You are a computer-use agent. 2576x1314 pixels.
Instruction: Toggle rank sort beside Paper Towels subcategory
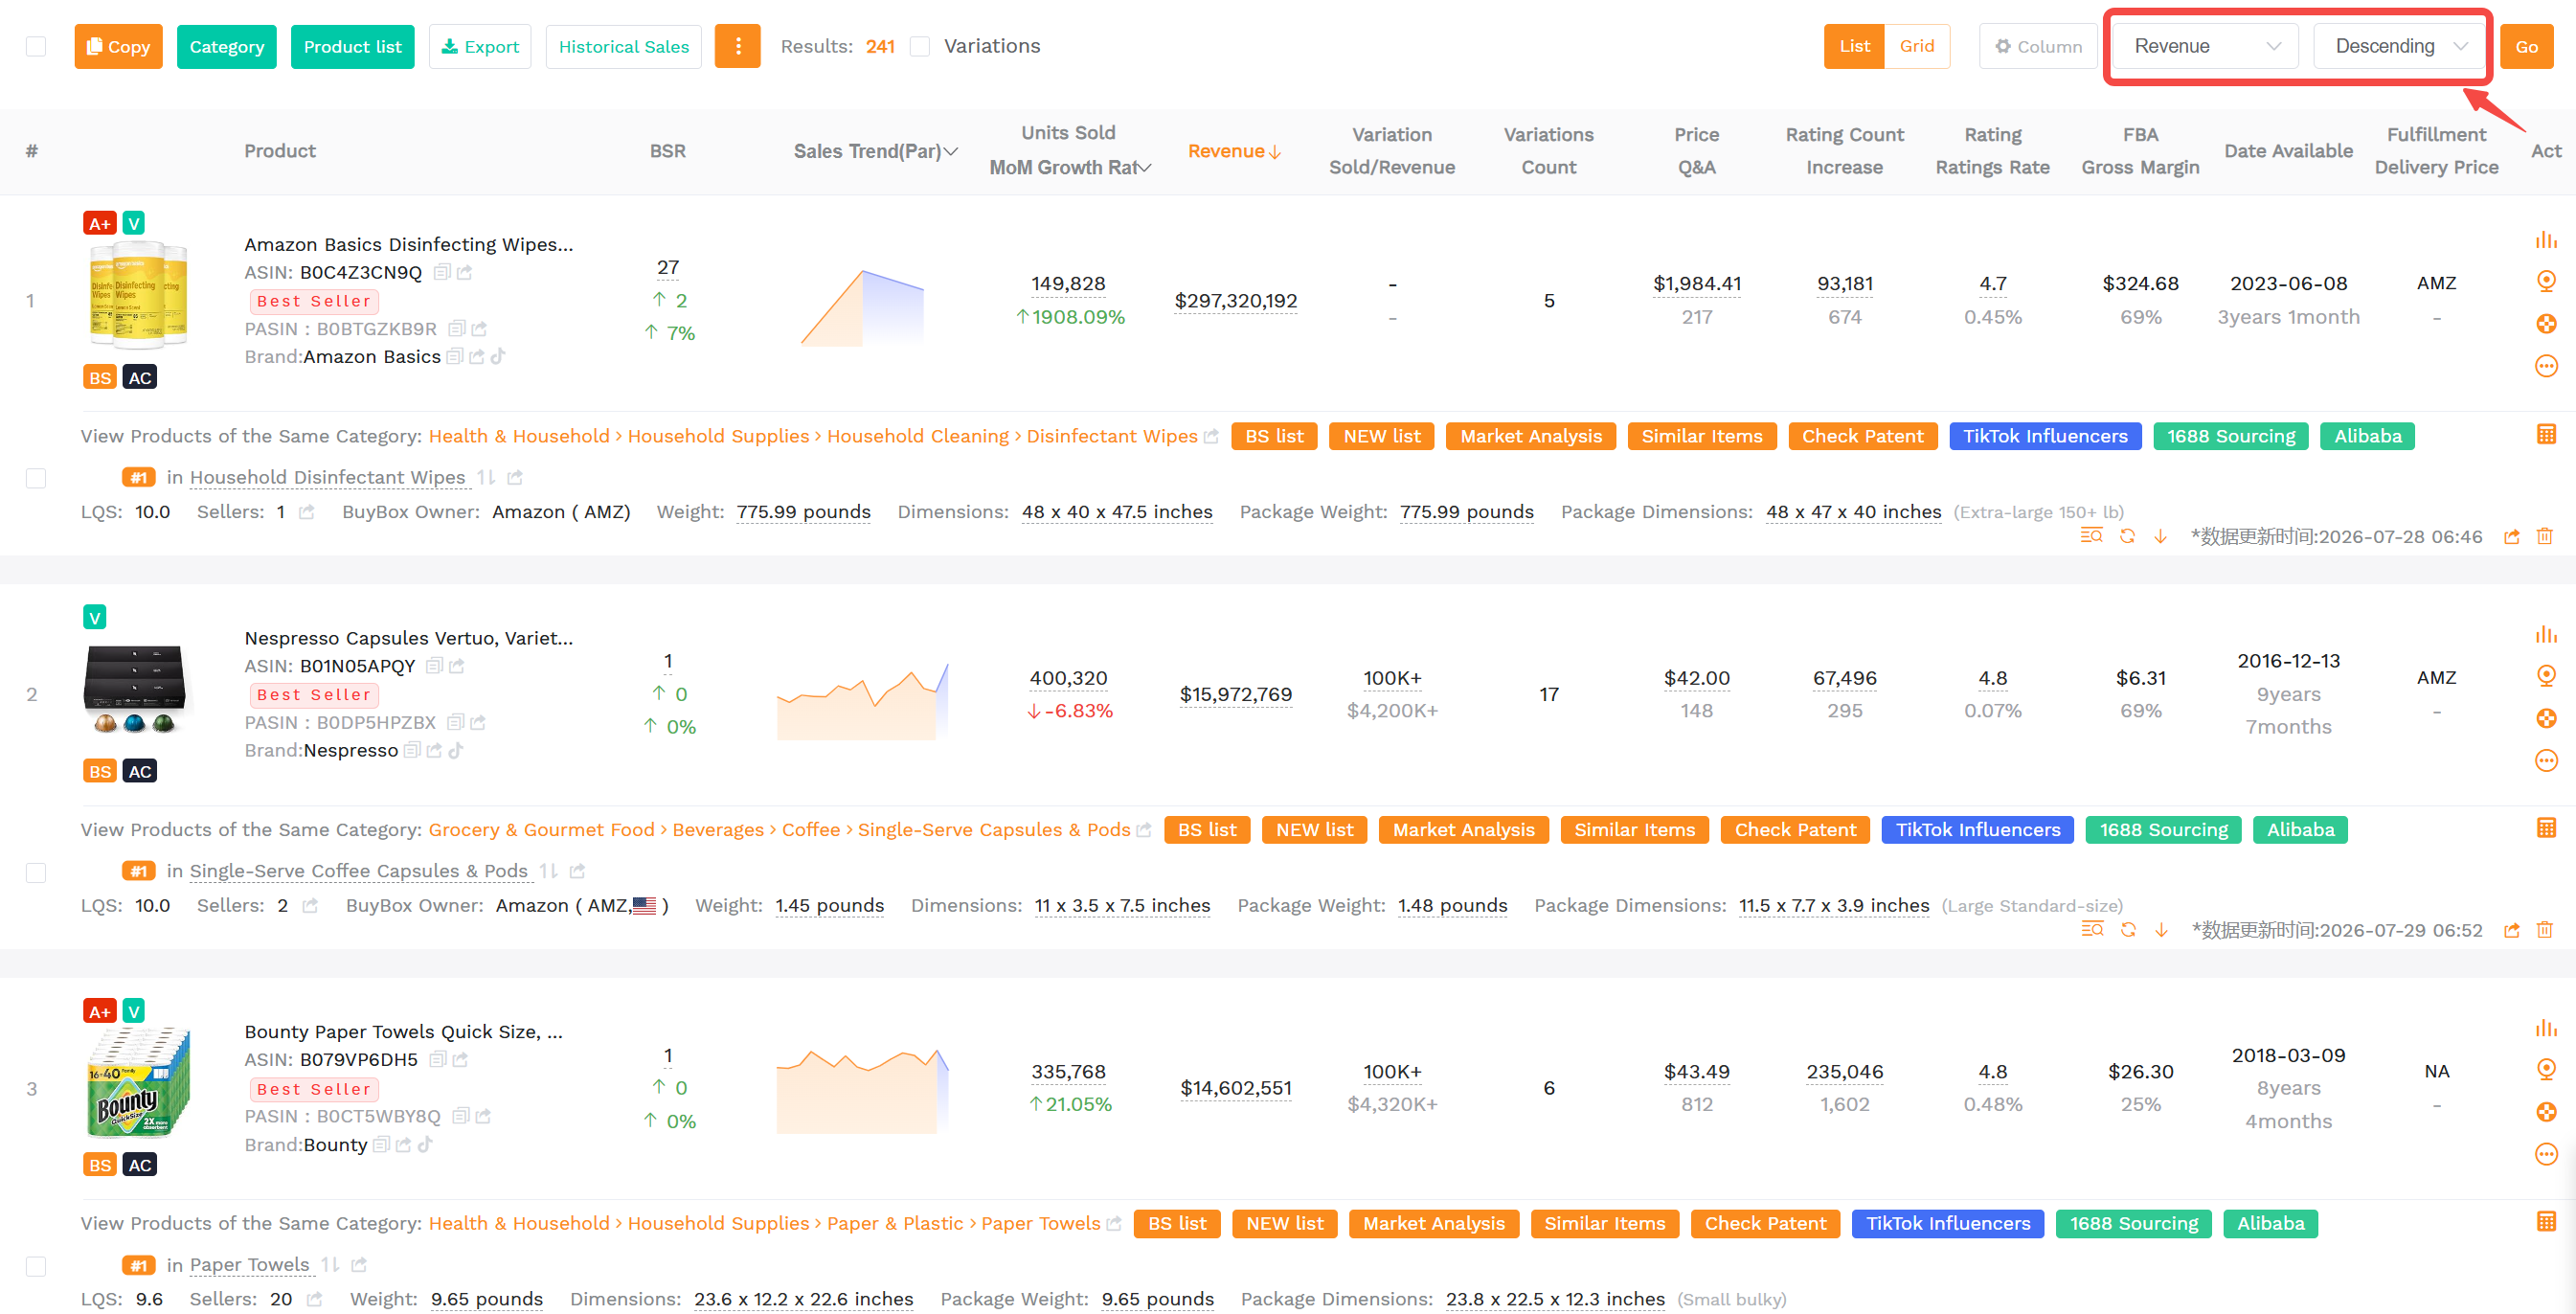329,1266
